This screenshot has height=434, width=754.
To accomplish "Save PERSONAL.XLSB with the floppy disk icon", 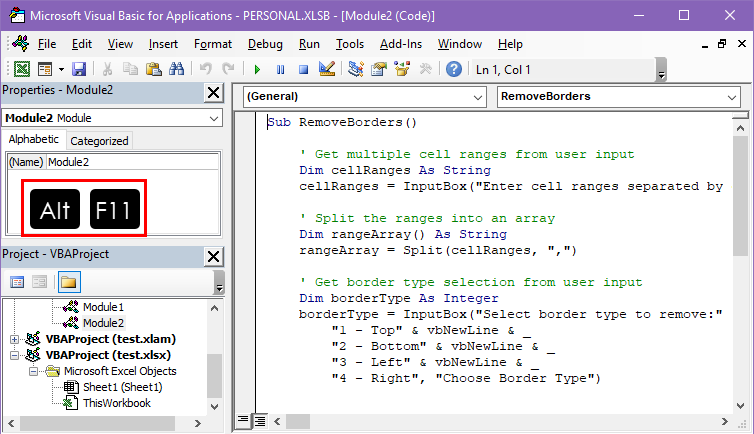I will (79, 69).
